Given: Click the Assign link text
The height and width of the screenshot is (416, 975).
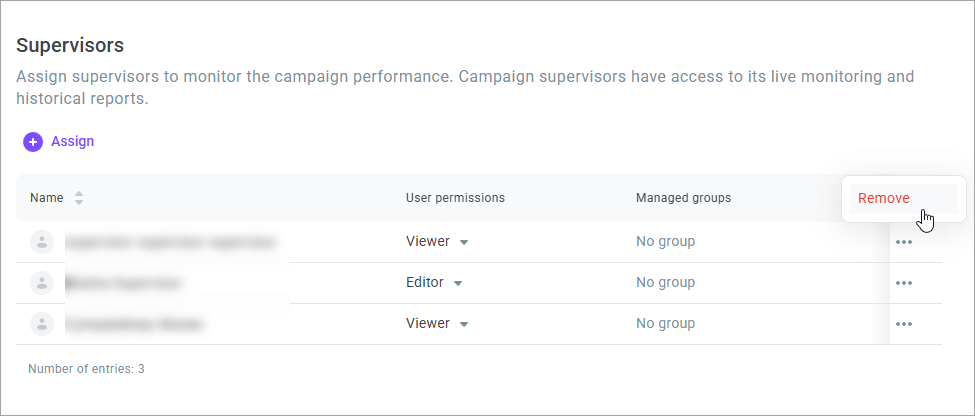Looking at the screenshot, I should (73, 141).
